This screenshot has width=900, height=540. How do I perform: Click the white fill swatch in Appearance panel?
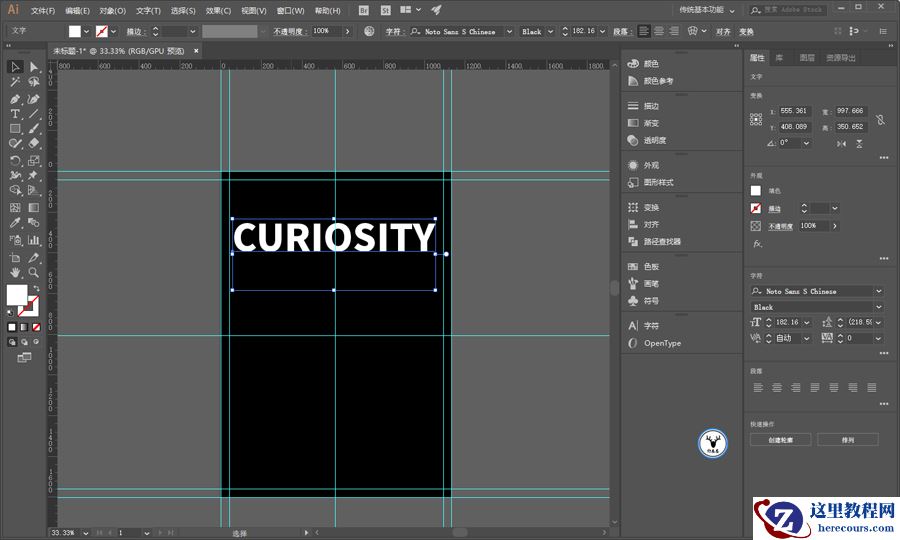(756, 190)
